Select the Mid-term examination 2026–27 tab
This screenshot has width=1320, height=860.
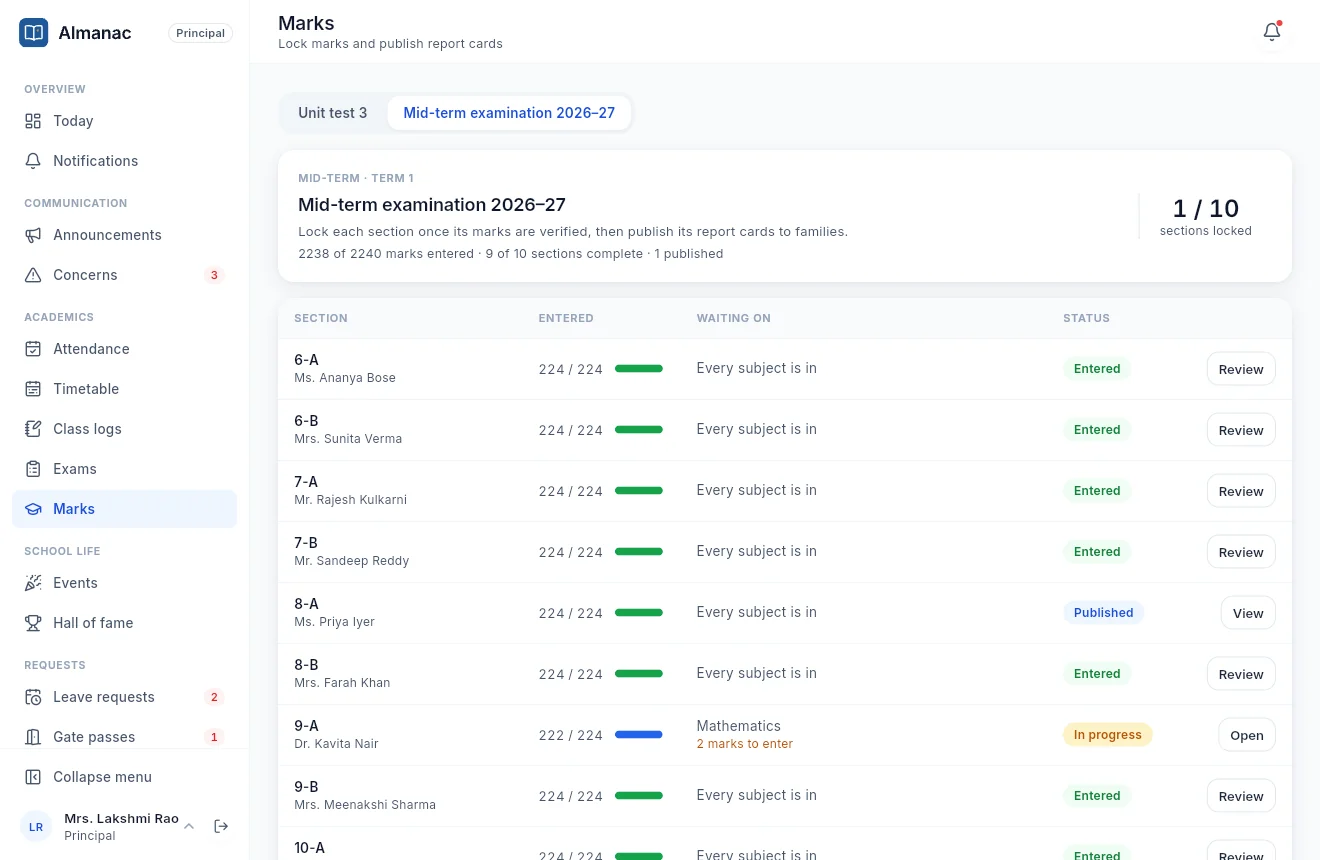[x=509, y=113]
